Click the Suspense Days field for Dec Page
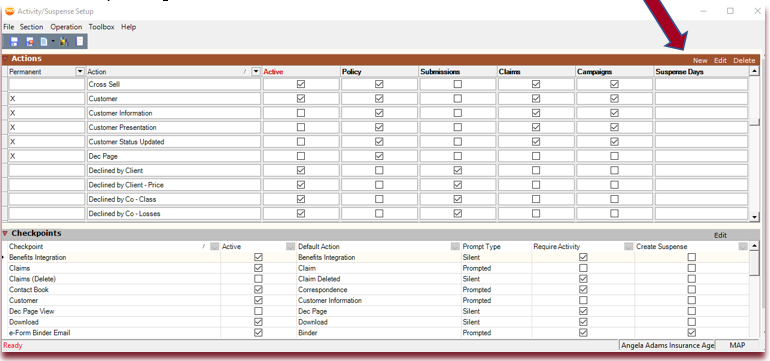 click(x=701, y=156)
